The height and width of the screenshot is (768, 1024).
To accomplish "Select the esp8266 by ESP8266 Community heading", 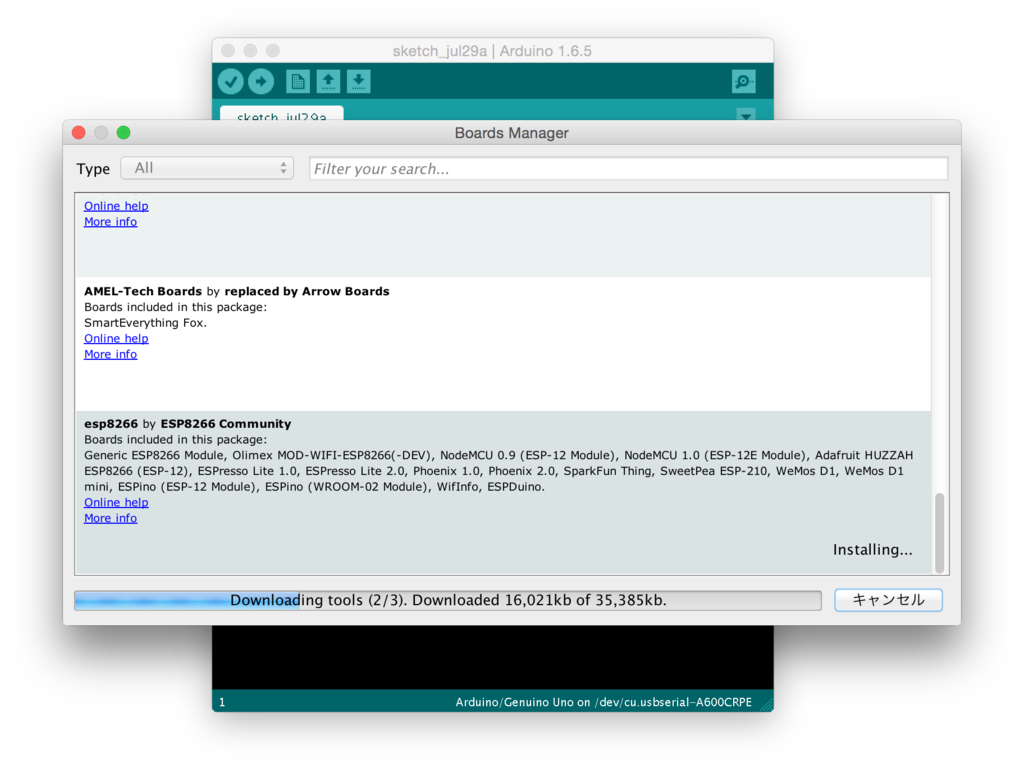I will point(187,424).
